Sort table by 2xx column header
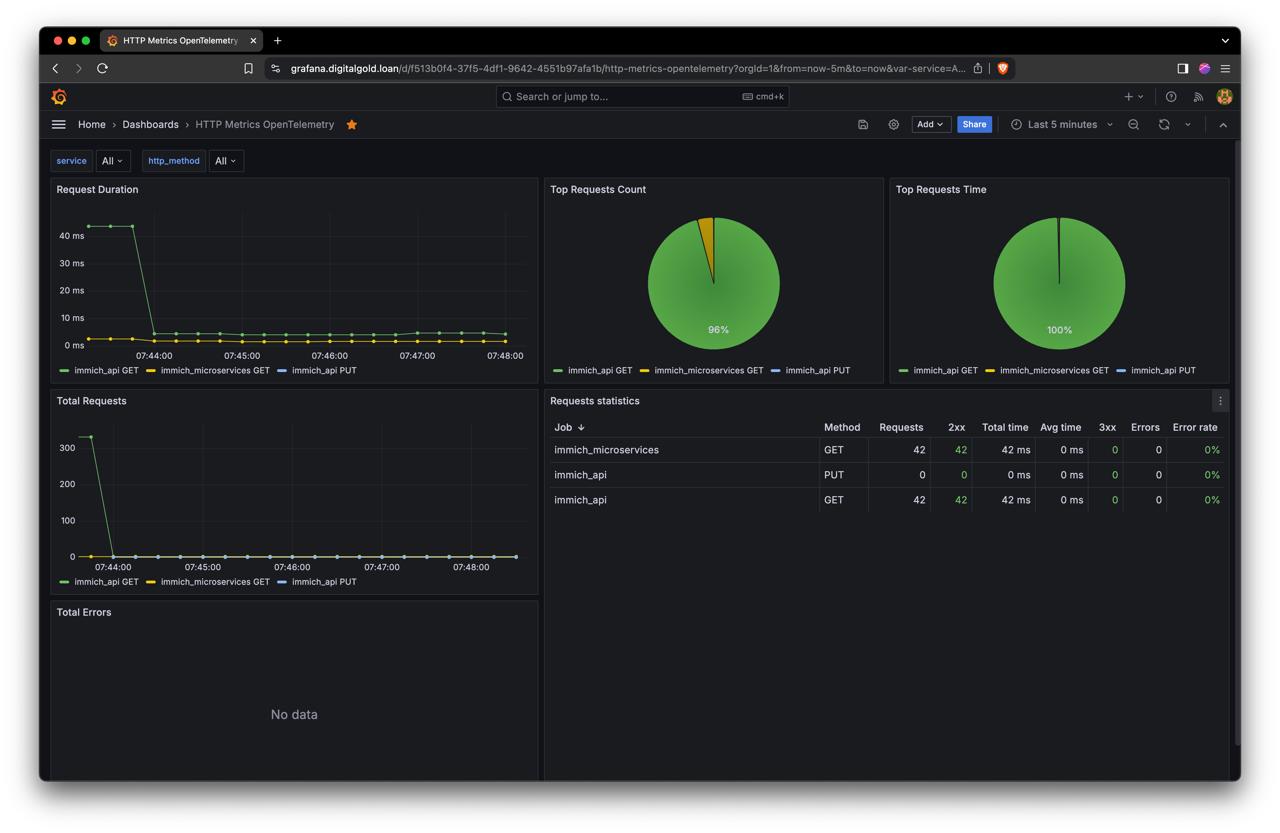Screen dimensions: 1280x833 pyautogui.click(x=956, y=427)
